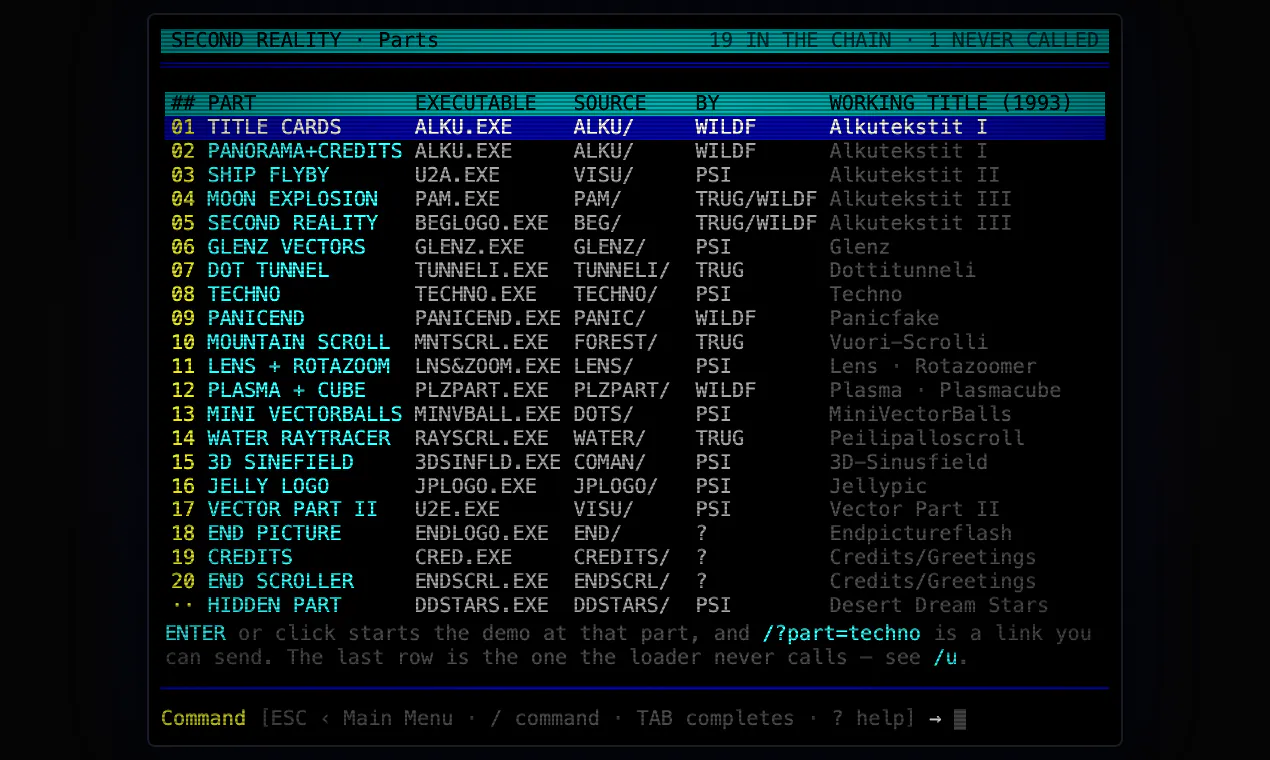Click Dottitunneli working title
Image resolution: width=1270 pixels, height=760 pixels.
coord(903,271)
